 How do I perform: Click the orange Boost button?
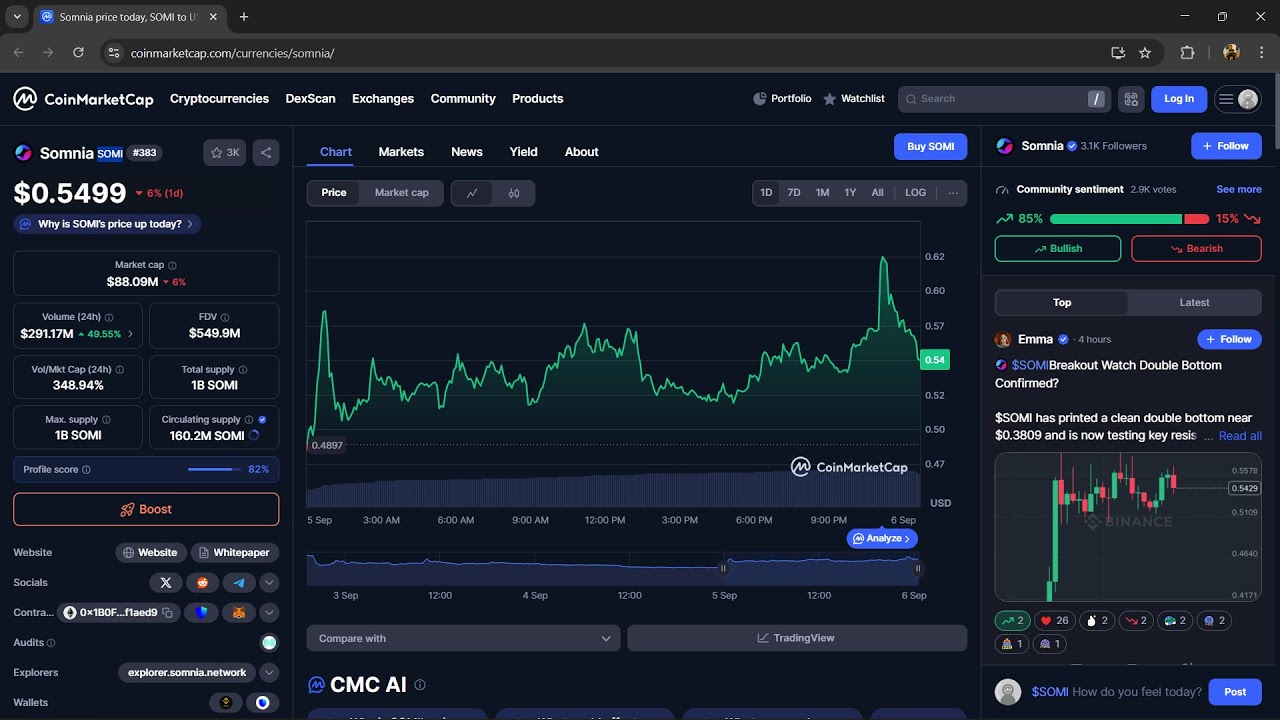pyautogui.click(x=146, y=509)
